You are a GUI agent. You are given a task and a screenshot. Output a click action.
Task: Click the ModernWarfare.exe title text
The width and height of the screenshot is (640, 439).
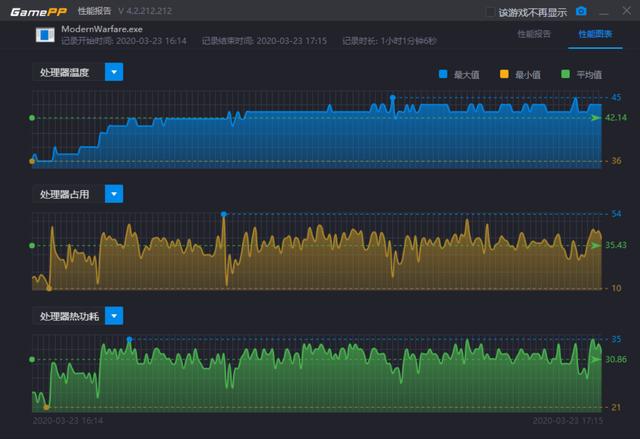click(102, 29)
